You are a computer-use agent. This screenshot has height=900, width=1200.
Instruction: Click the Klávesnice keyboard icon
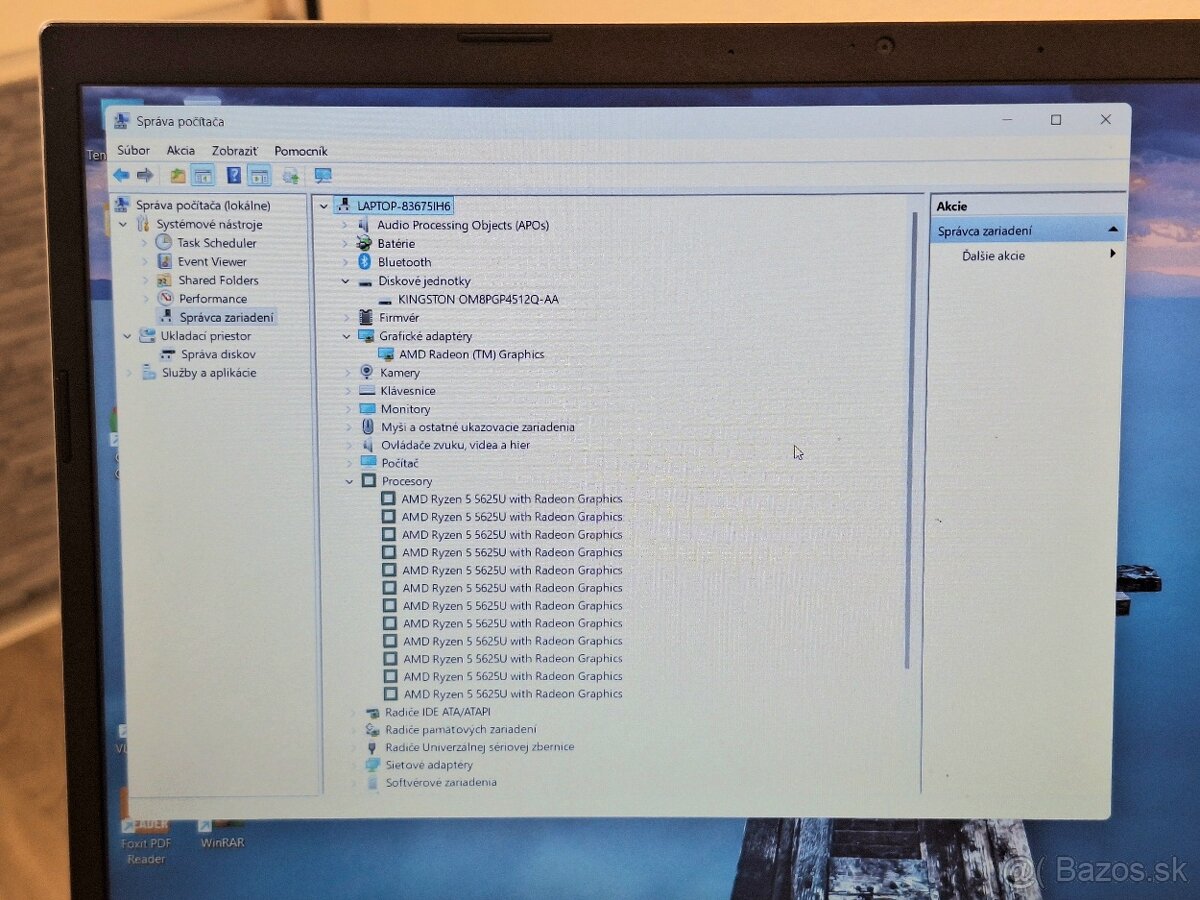click(x=367, y=390)
